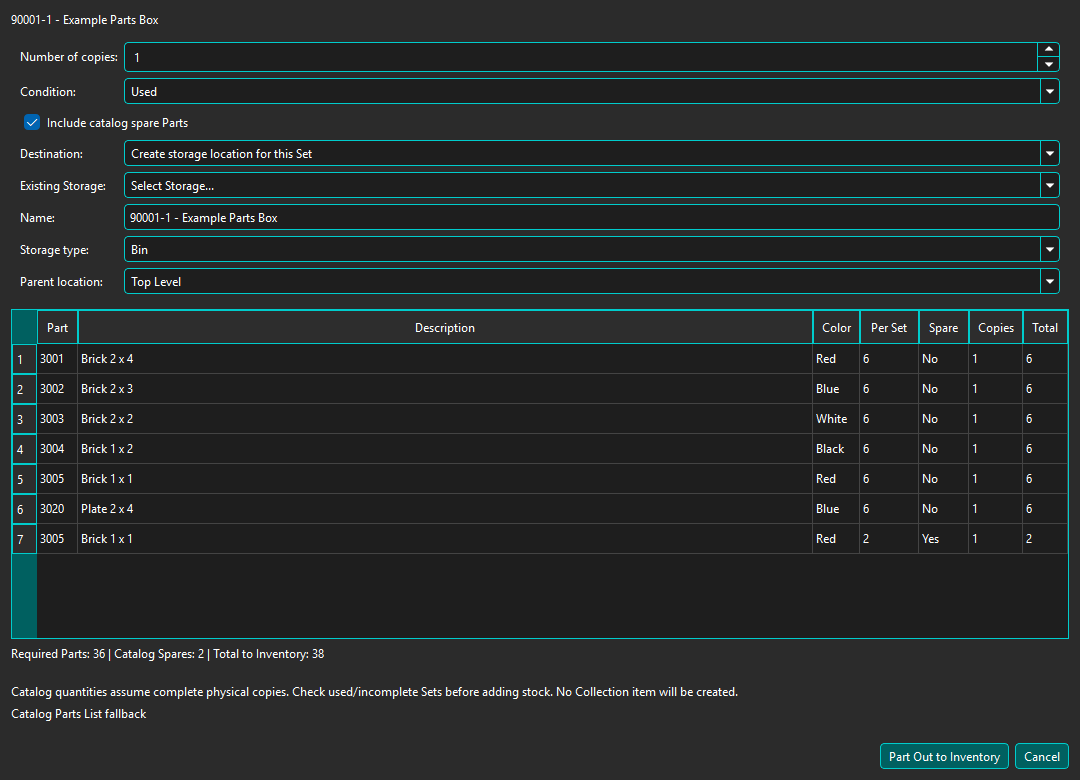Click the White color cell
Viewport: 1080px width, 780px height.
pyautogui.click(x=836, y=419)
